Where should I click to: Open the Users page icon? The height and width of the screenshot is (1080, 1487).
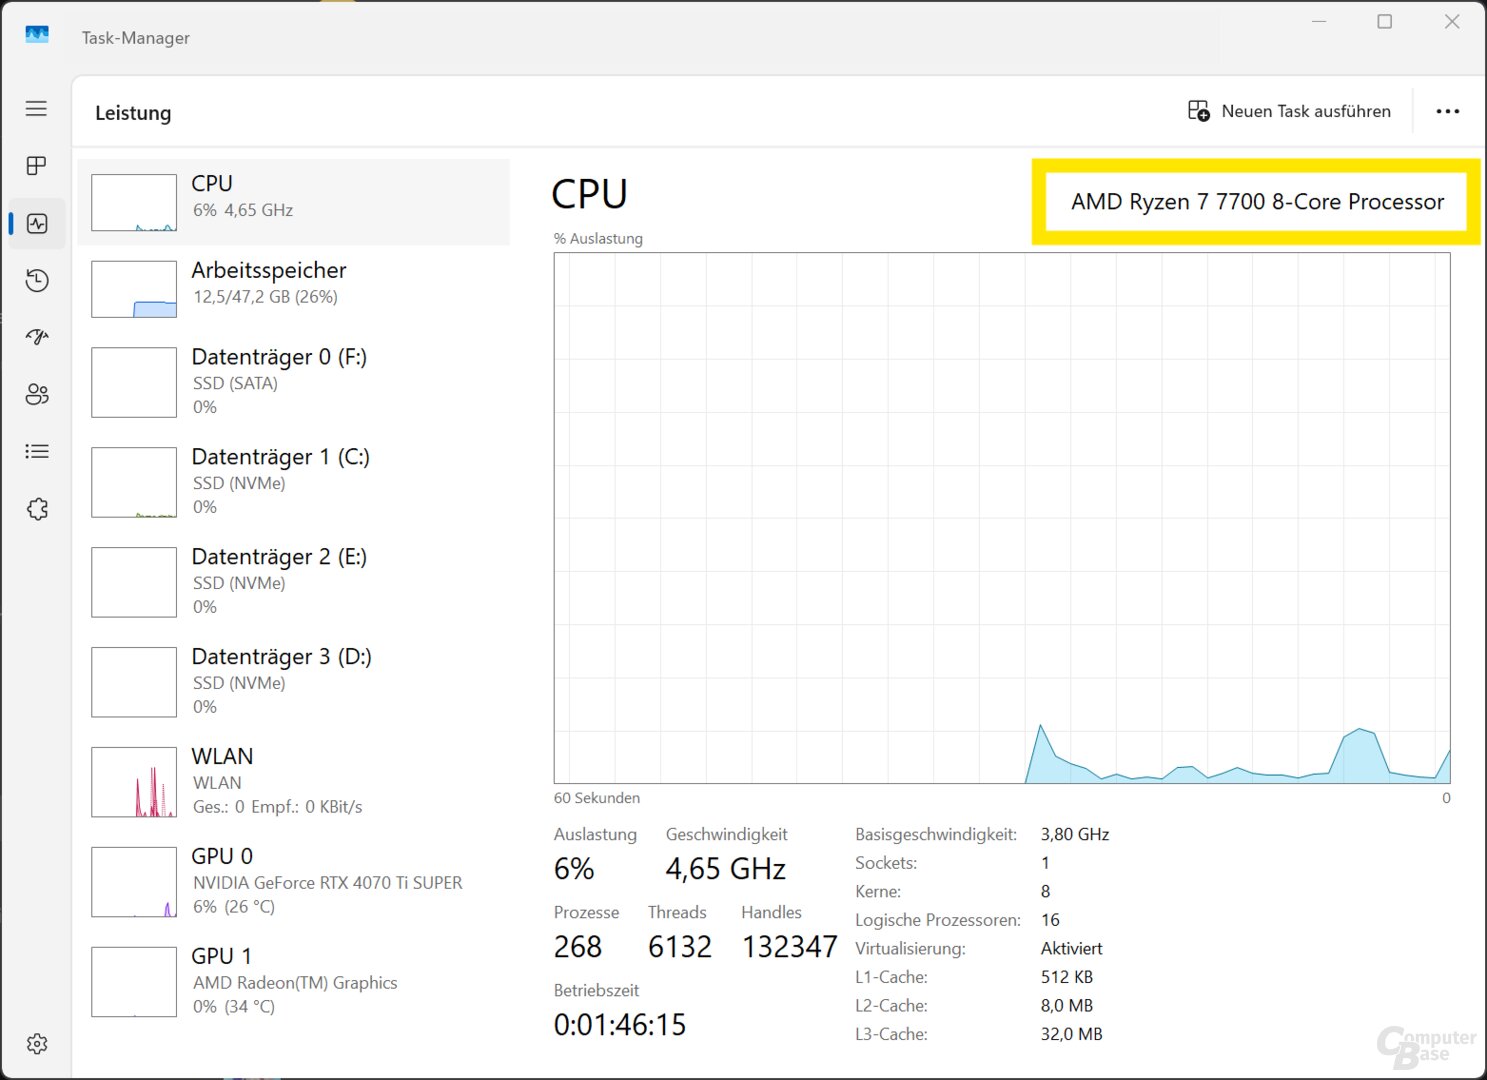[x=37, y=394]
